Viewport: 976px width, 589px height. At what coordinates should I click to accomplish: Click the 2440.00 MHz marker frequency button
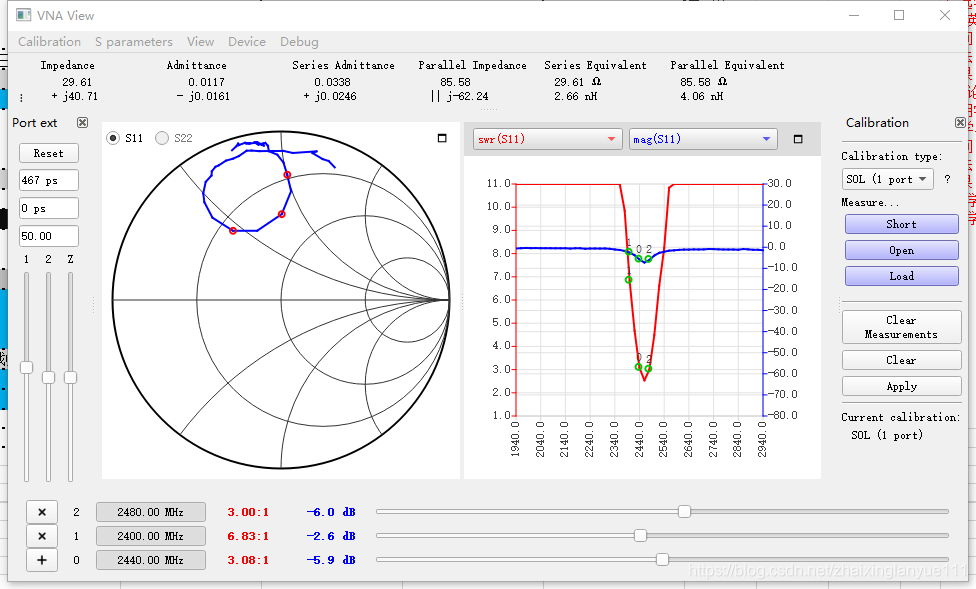click(151, 560)
